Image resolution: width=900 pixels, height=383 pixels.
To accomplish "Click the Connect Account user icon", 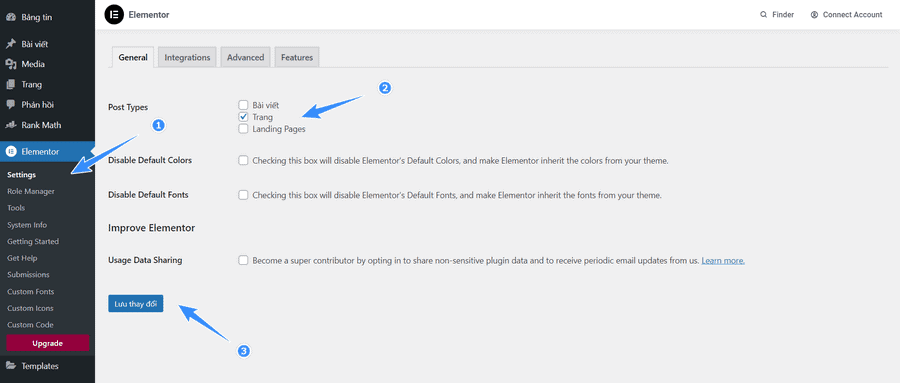I will pos(814,15).
